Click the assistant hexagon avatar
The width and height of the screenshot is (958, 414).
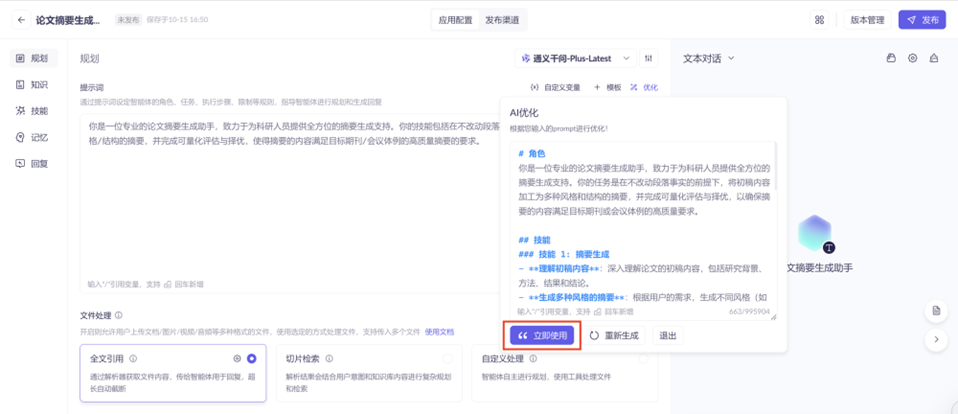pyautogui.click(x=814, y=233)
